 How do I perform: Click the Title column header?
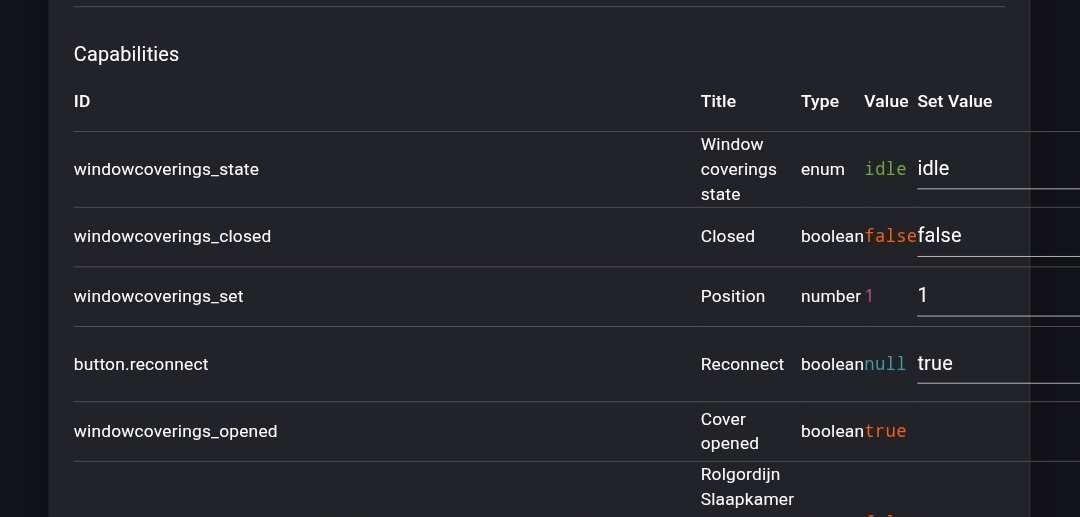coord(718,101)
